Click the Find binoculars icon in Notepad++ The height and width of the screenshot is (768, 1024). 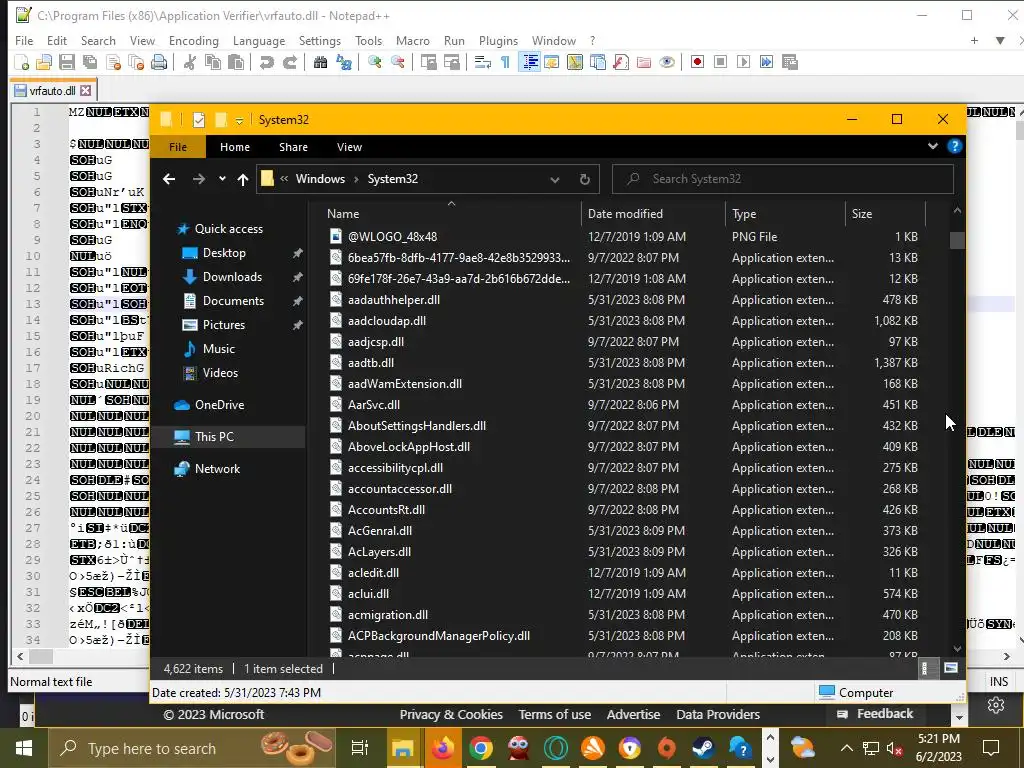[320, 62]
